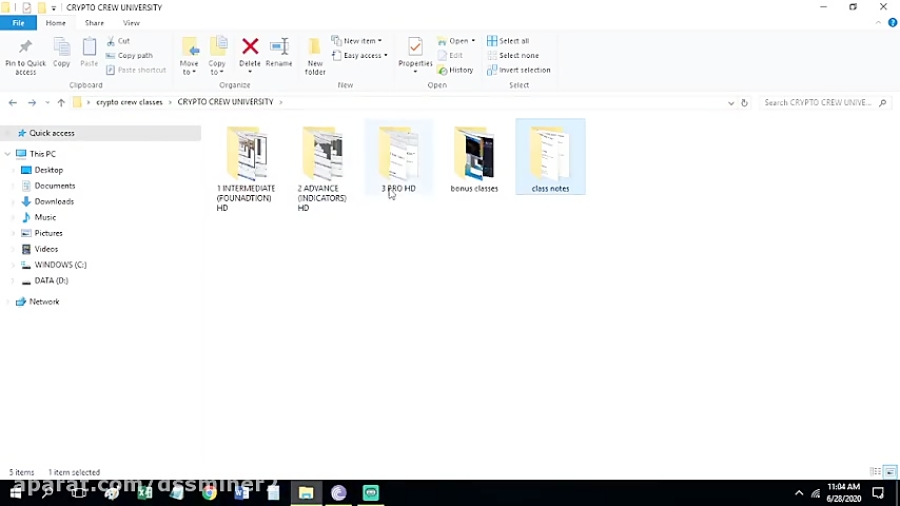This screenshot has width=900, height=506.
Task: Select the 3 PRO HD folder
Action: click(398, 157)
